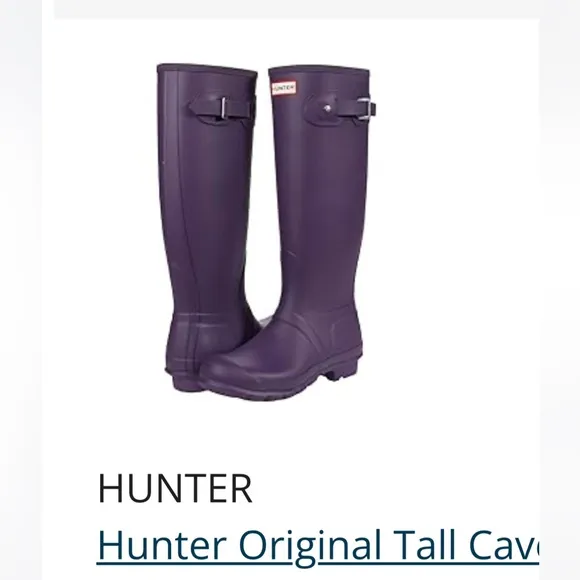This screenshot has height=580, width=580.
Task: Click the metal rivet on right boot strap
Action: click(x=327, y=108)
